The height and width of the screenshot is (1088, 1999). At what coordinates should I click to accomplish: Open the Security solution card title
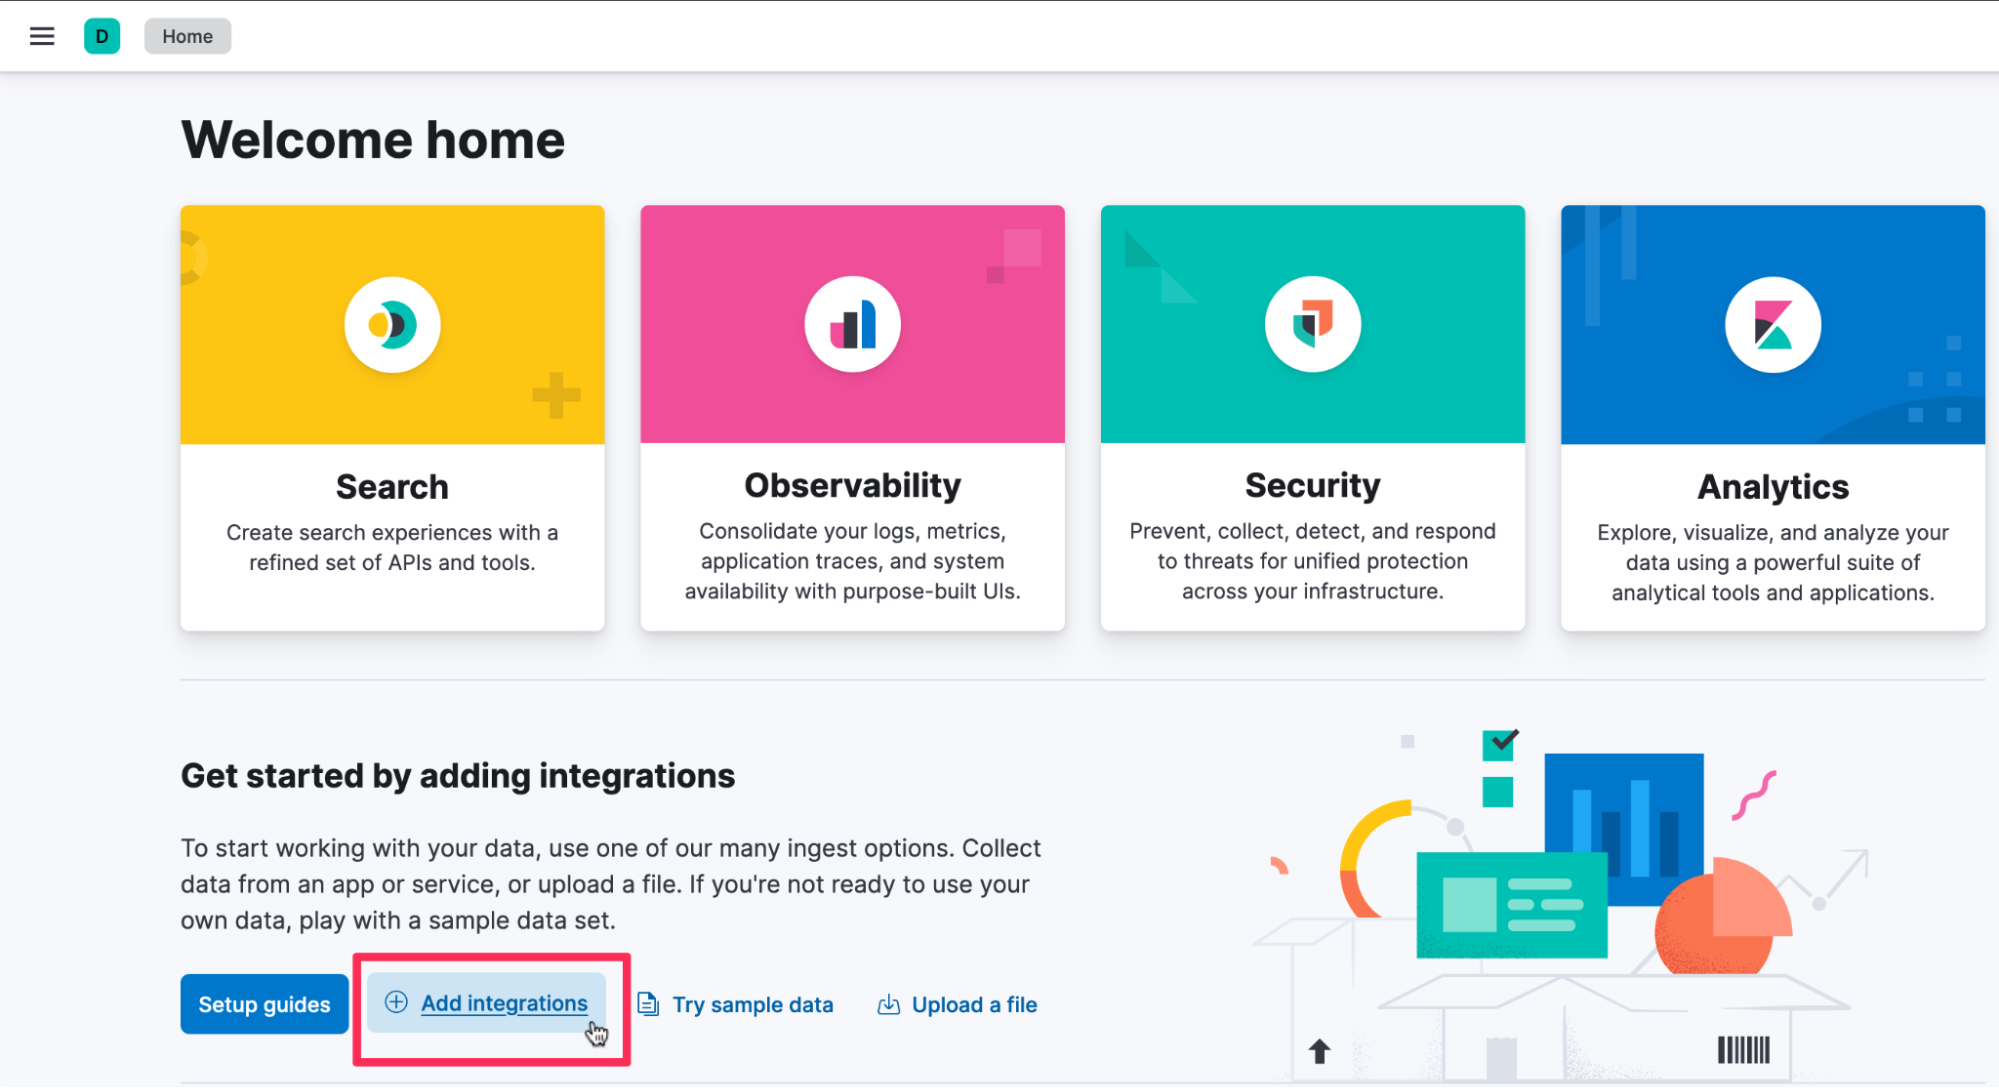(x=1312, y=485)
